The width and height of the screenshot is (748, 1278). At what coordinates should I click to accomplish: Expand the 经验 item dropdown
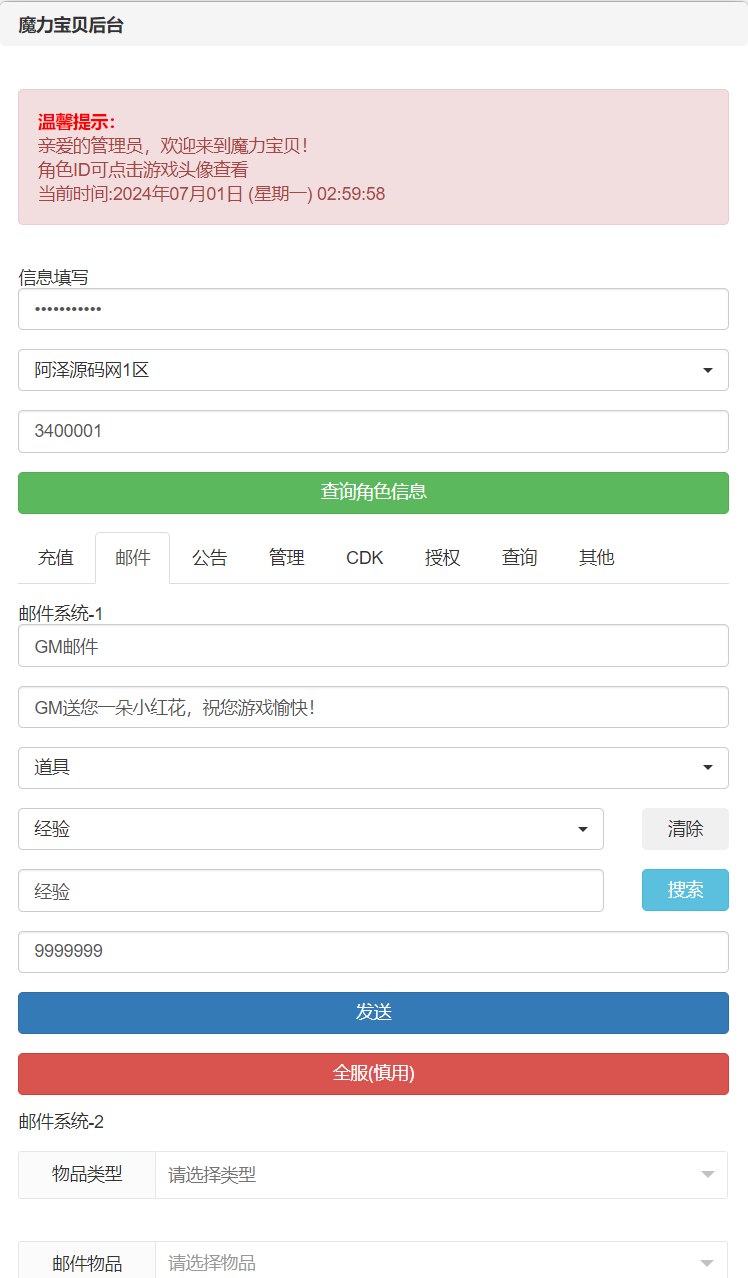[x=311, y=829]
